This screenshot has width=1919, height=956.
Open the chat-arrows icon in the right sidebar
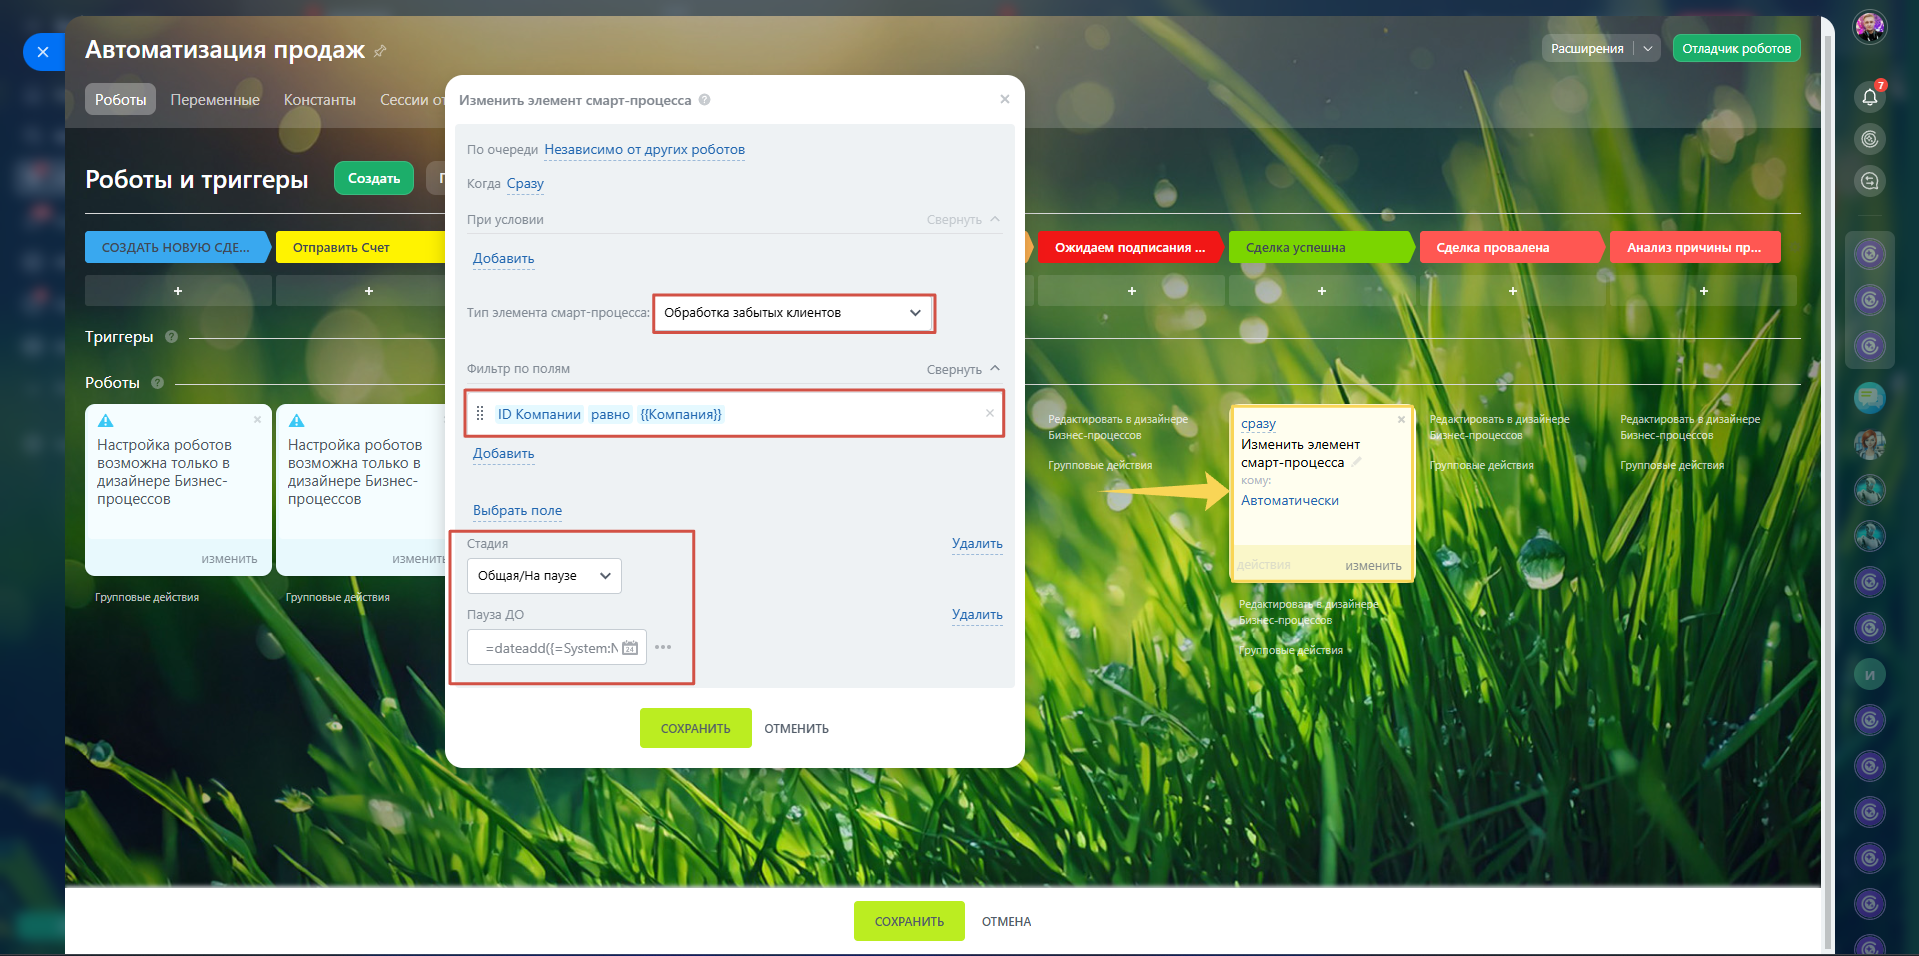[x=1870, y=181]
